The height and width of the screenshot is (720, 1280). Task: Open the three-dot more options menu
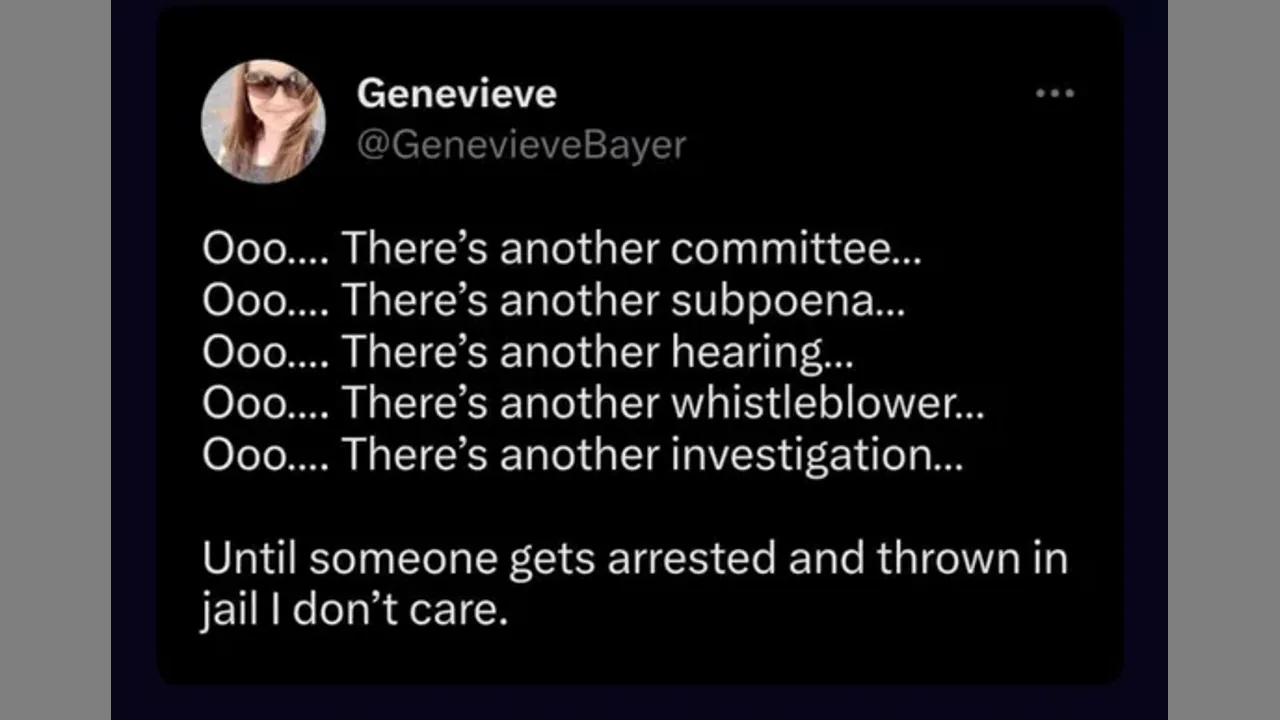(x=1054, y=94)
